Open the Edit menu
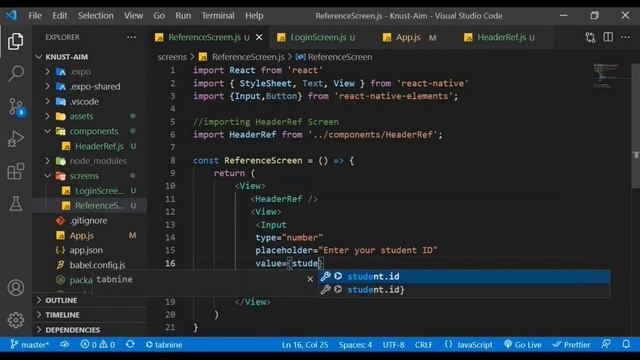 point(60,16)
